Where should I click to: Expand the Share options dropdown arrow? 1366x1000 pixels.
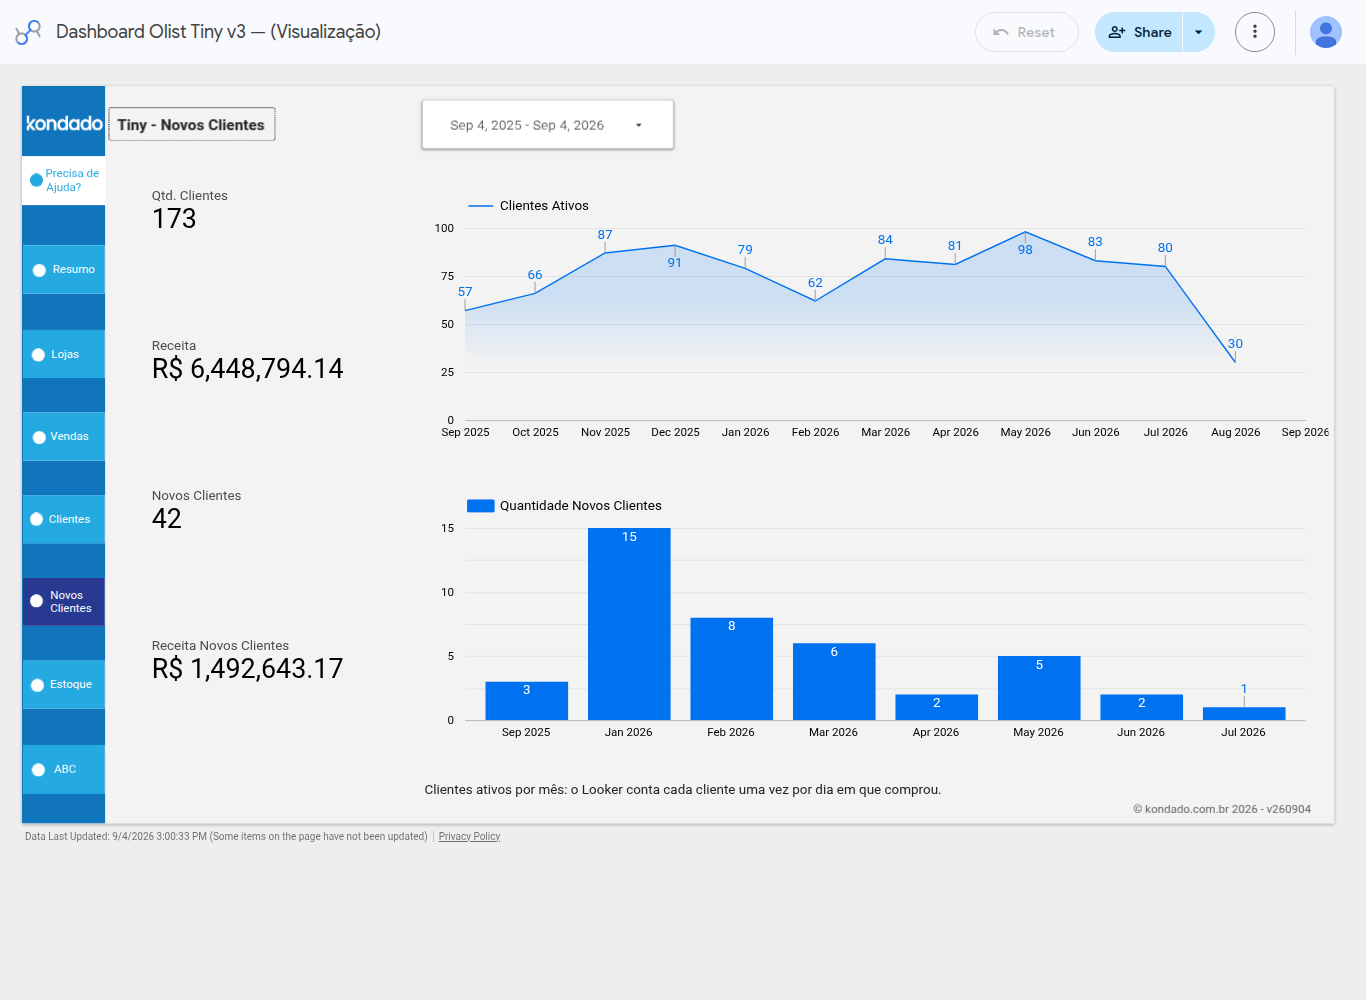click(1199, 32)
